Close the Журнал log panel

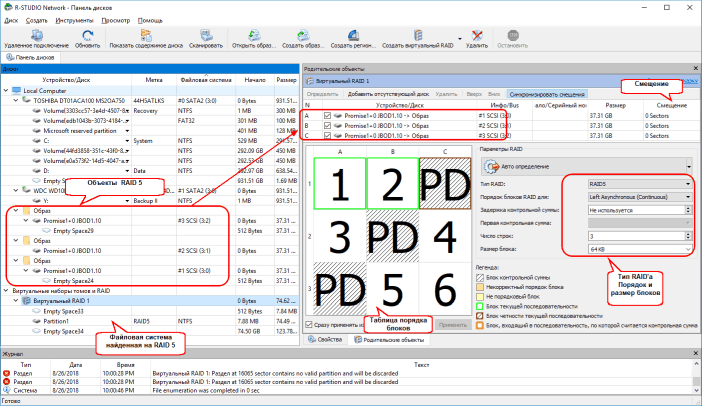point(696,354)
